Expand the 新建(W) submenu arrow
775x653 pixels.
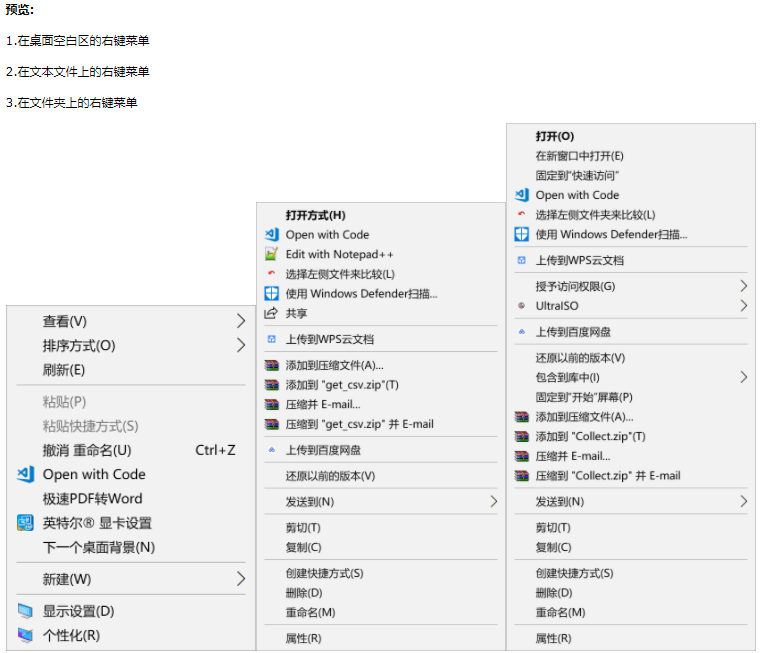241,578
